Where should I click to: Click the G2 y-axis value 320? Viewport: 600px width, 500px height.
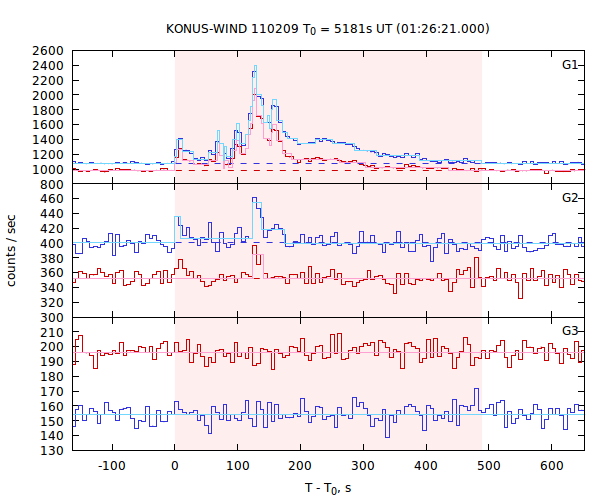click(x=52, y=303)
